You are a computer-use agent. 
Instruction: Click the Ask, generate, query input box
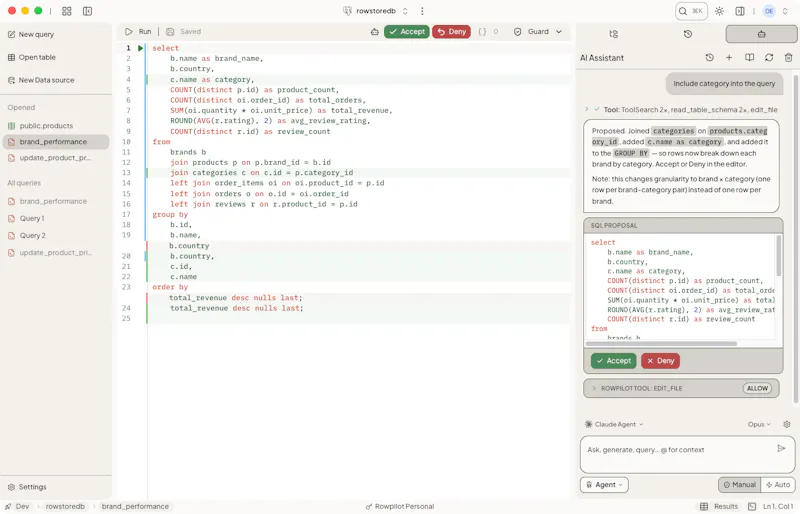687,454
